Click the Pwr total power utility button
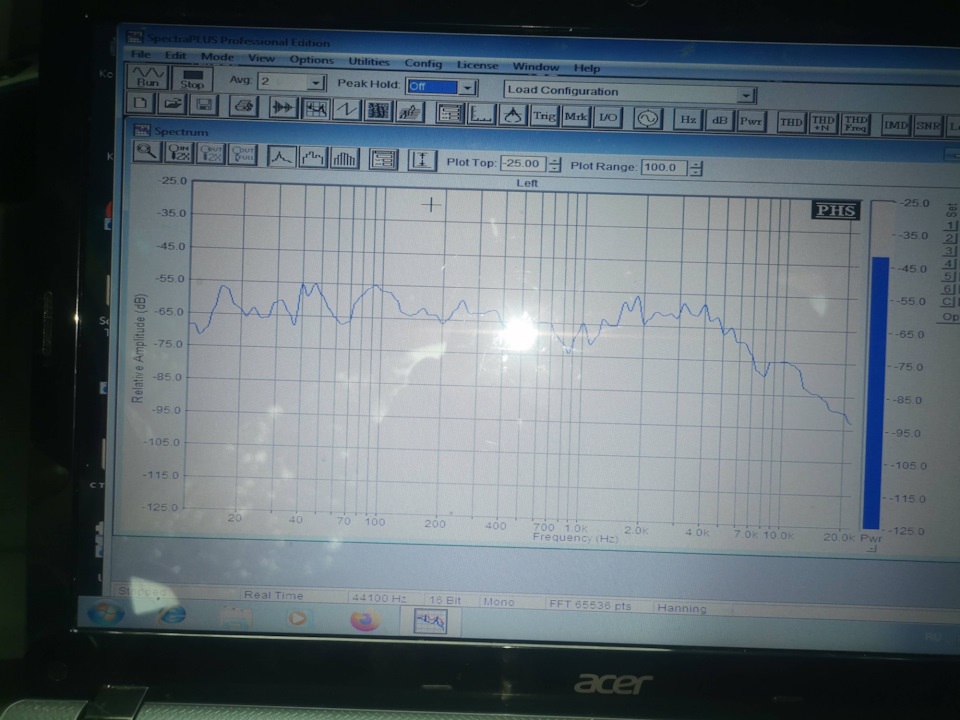Image resolution: width=960 pixels, height=720 pixels. click(751, 121)
